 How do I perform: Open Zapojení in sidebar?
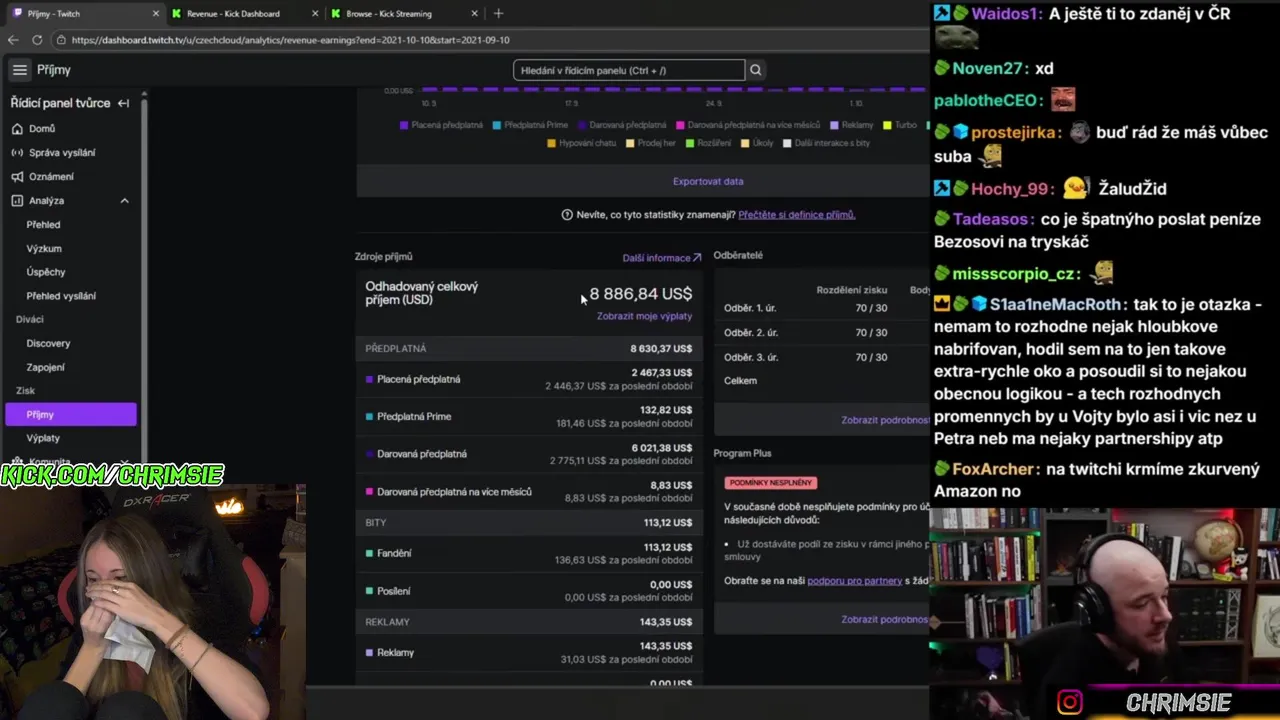tap(47, 367)
